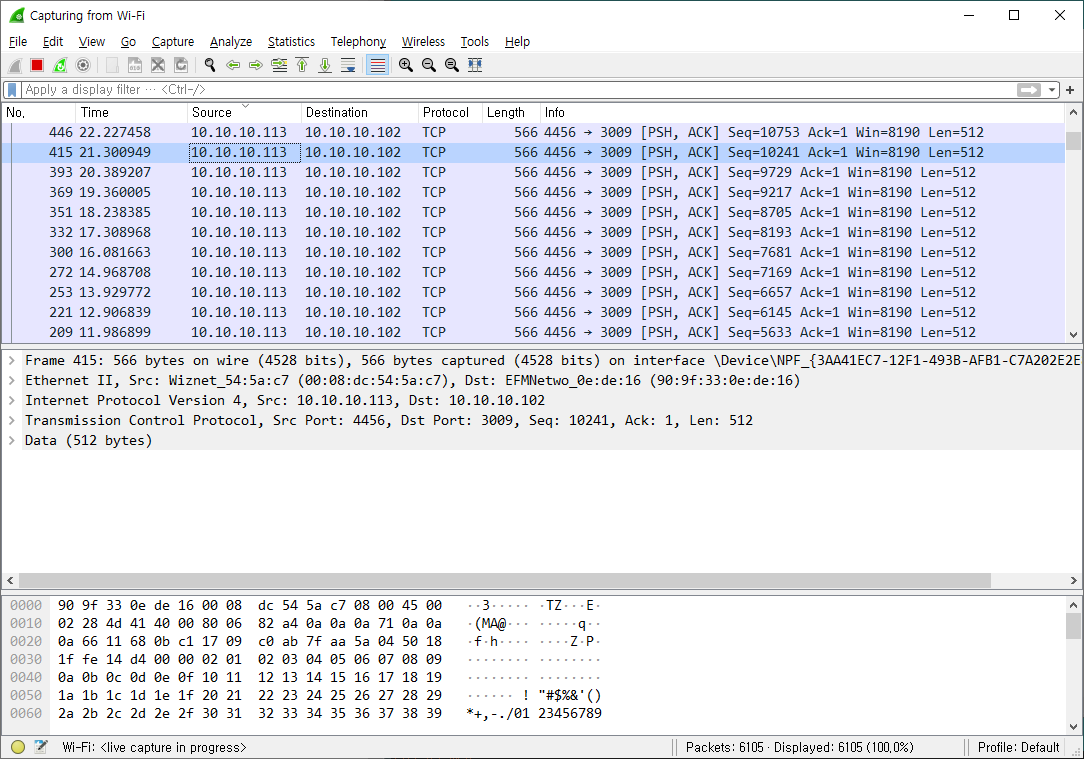Select packet 209 with Seq=5633
The height and width of the screenshot is (759, 1084).
click(x=534, y=332)
